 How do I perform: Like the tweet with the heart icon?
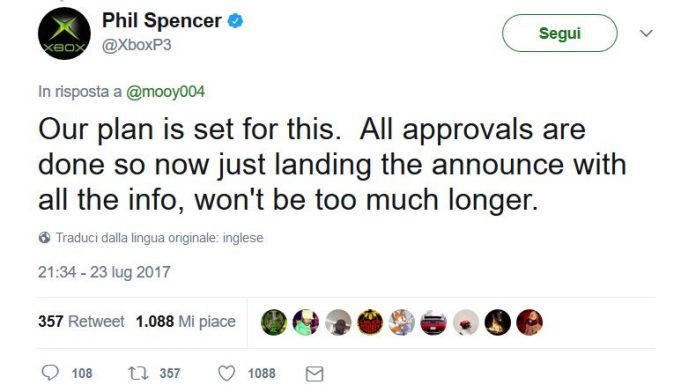(x=226, y=373)
